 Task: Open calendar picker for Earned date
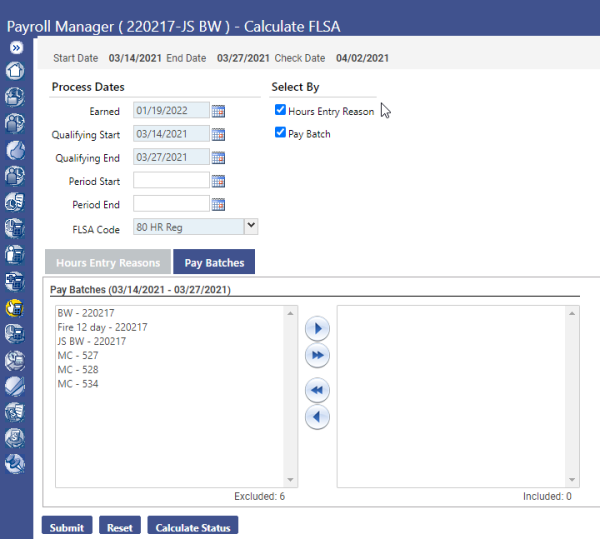point(218,111)
